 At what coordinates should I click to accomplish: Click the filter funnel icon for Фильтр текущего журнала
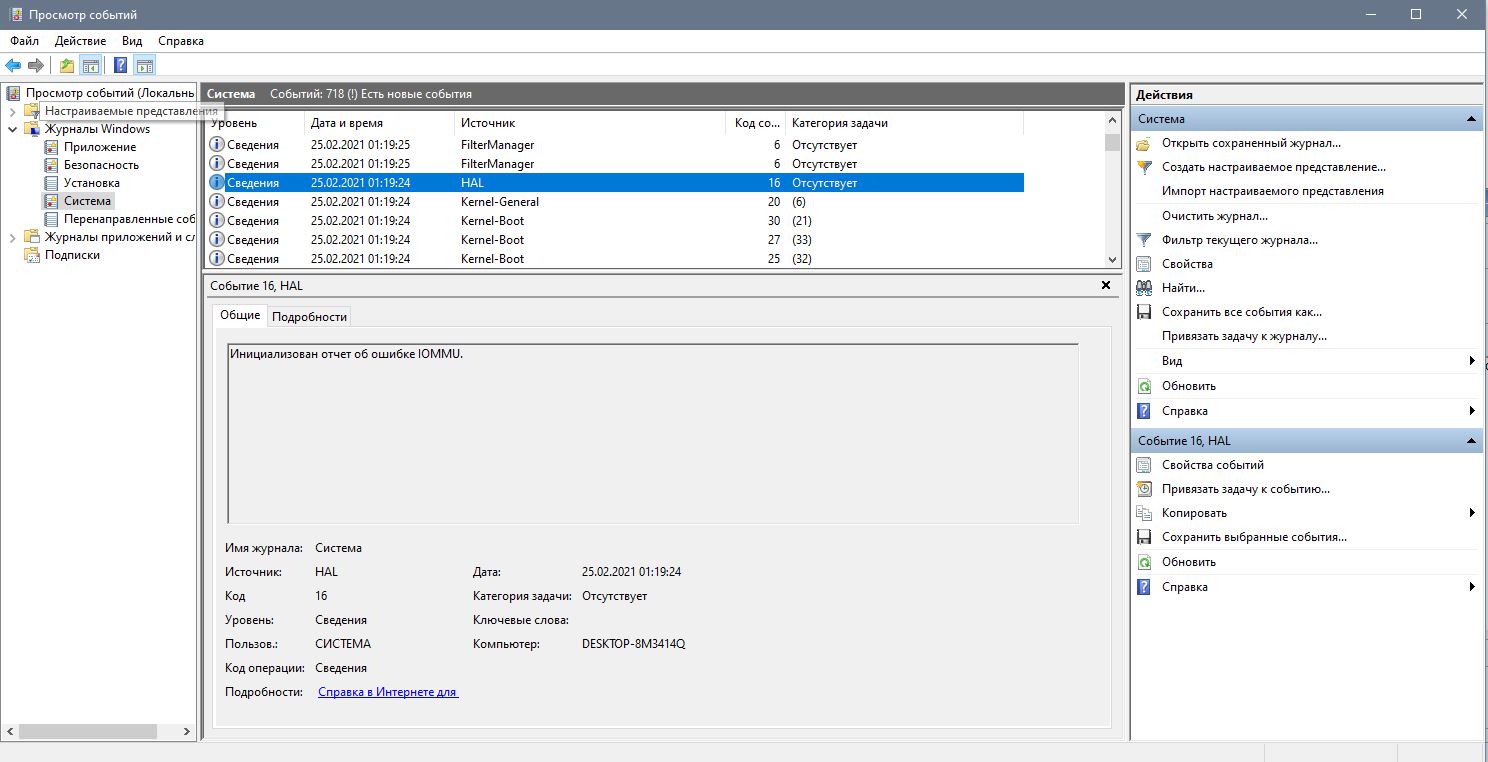point(1144,240)
